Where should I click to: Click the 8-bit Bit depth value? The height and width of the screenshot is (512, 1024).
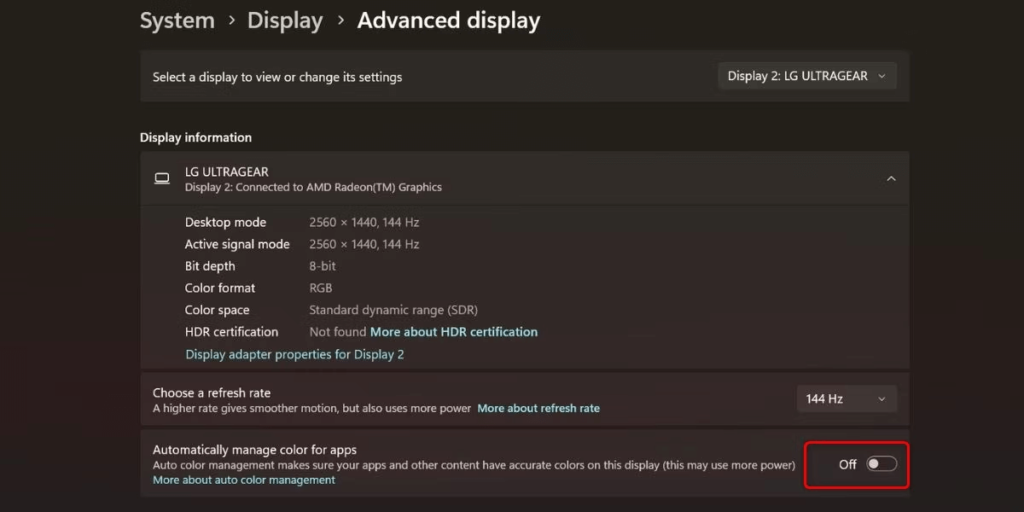point(322,266)
